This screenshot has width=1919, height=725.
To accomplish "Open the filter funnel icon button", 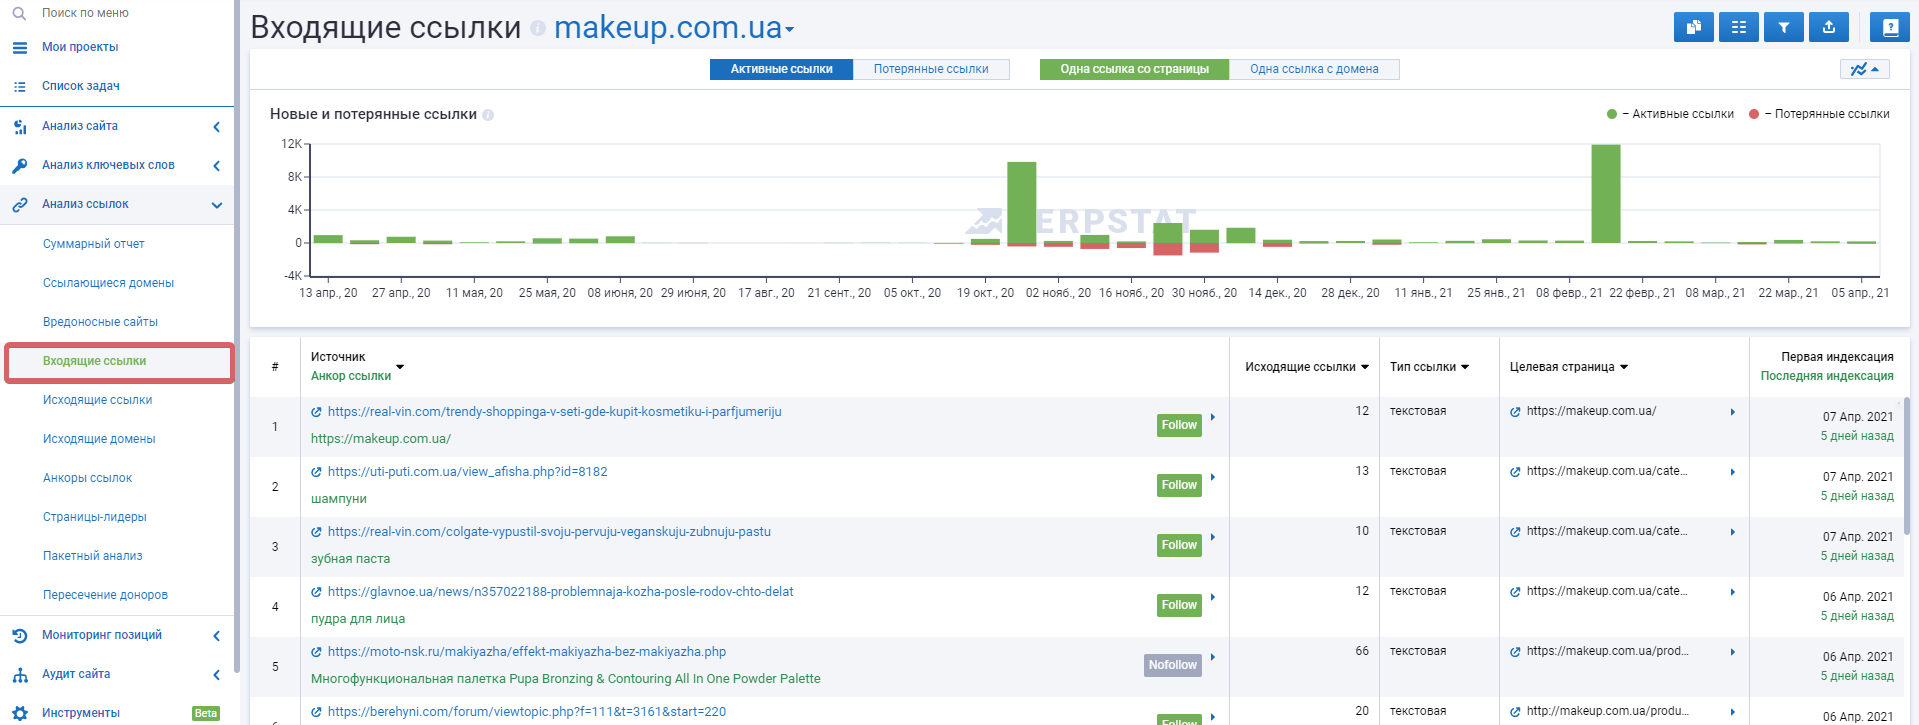I will (x=1783, y=28).
